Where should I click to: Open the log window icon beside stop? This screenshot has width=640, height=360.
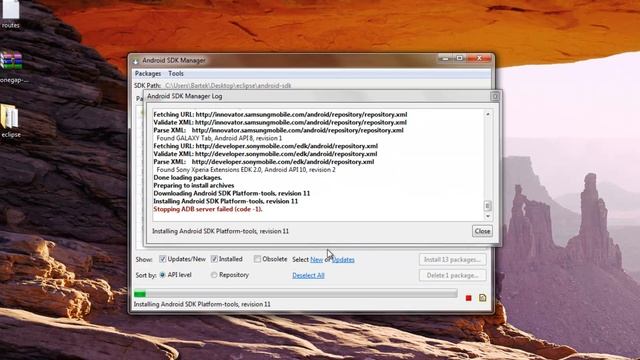(x=482, y=298)
